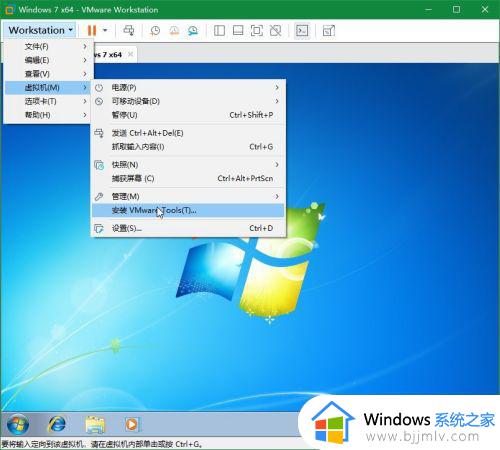The image size is (500, 450).
Task: Open the 编辑(E) menu item
Action: tap(48, 60)
